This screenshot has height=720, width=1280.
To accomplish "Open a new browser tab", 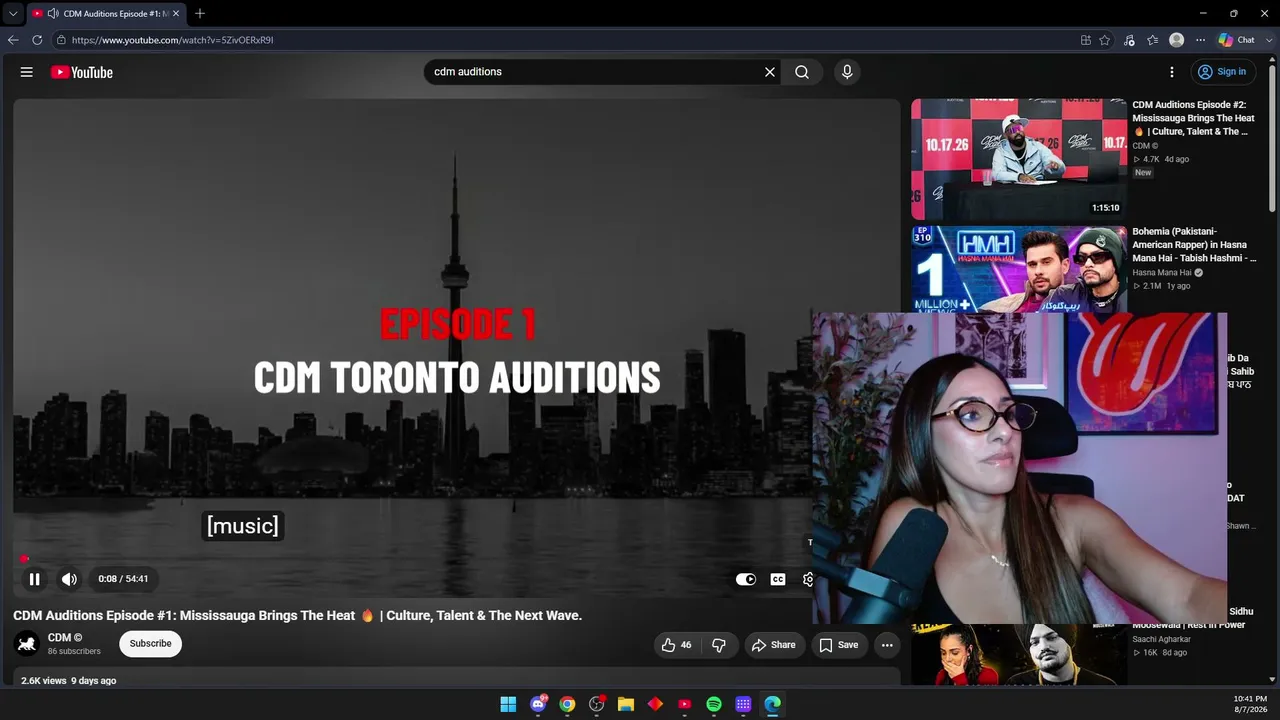I will tap(200, 14).
